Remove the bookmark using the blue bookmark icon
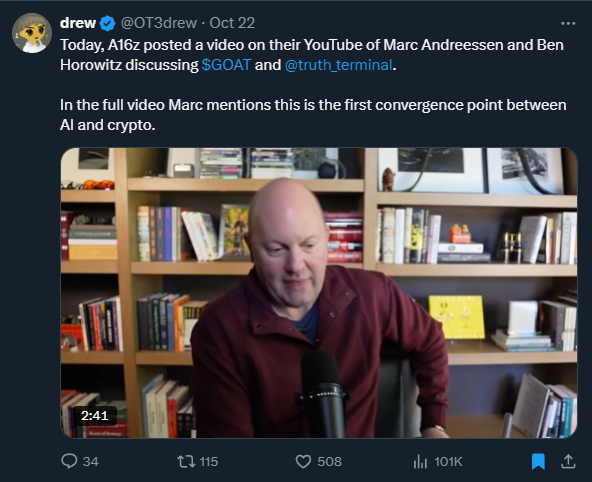592x482 pixels. (538, 461)
